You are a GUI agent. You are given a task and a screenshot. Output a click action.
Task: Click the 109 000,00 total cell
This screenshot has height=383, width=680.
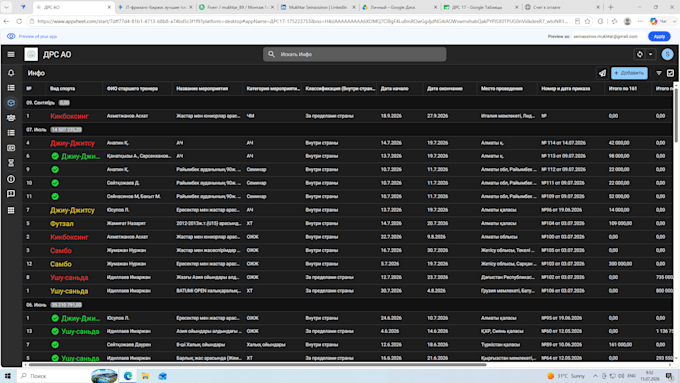pos(620,223)
